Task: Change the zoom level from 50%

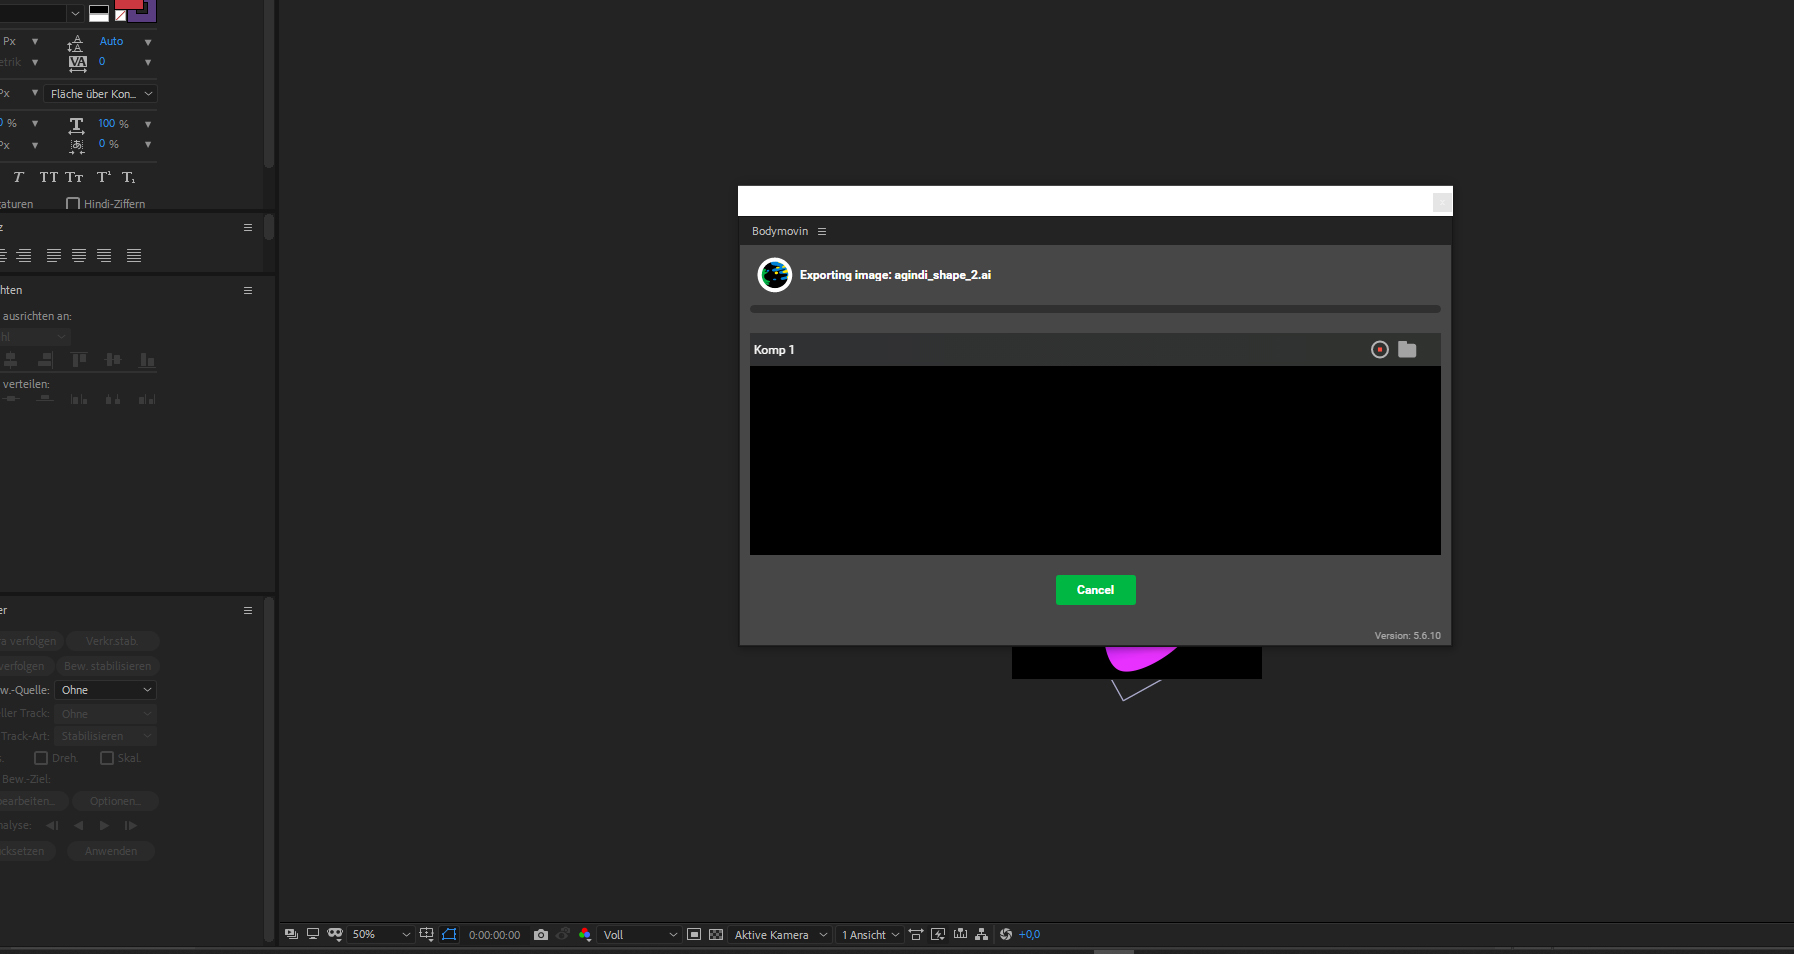Action: pos(380,934)
